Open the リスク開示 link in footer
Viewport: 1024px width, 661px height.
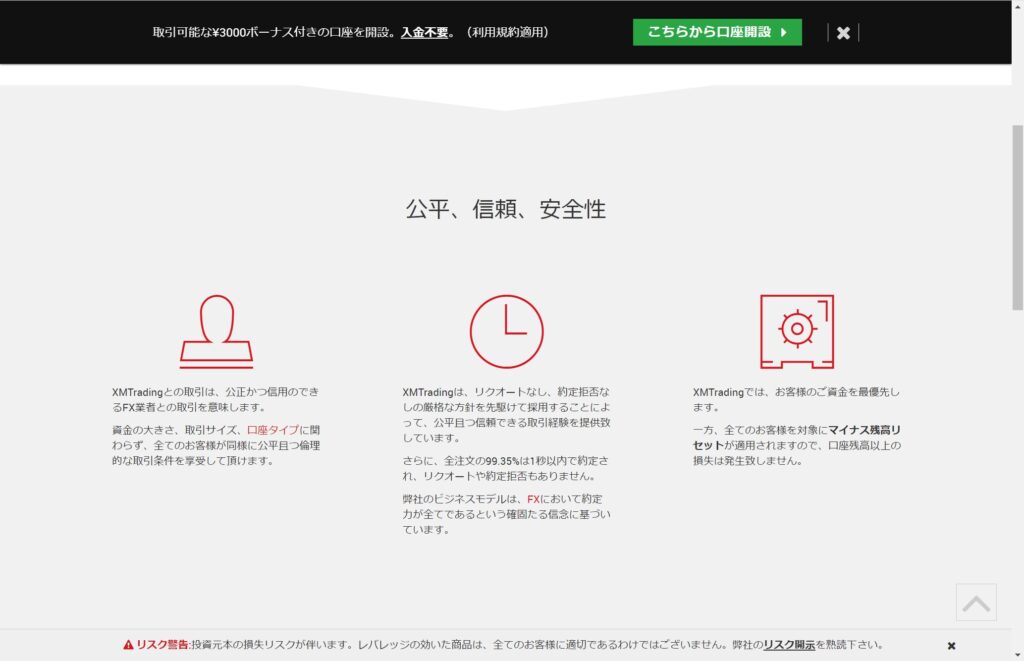point(789,645)
